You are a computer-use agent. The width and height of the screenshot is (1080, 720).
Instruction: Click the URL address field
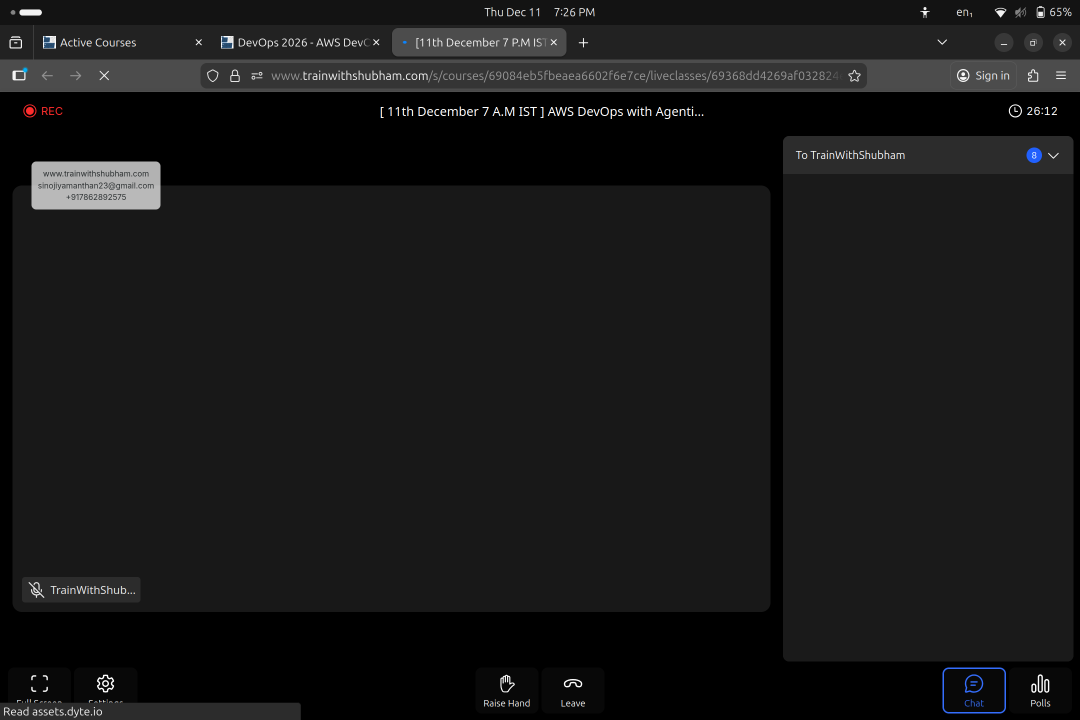pyautogui.click(x=550, y=75)
